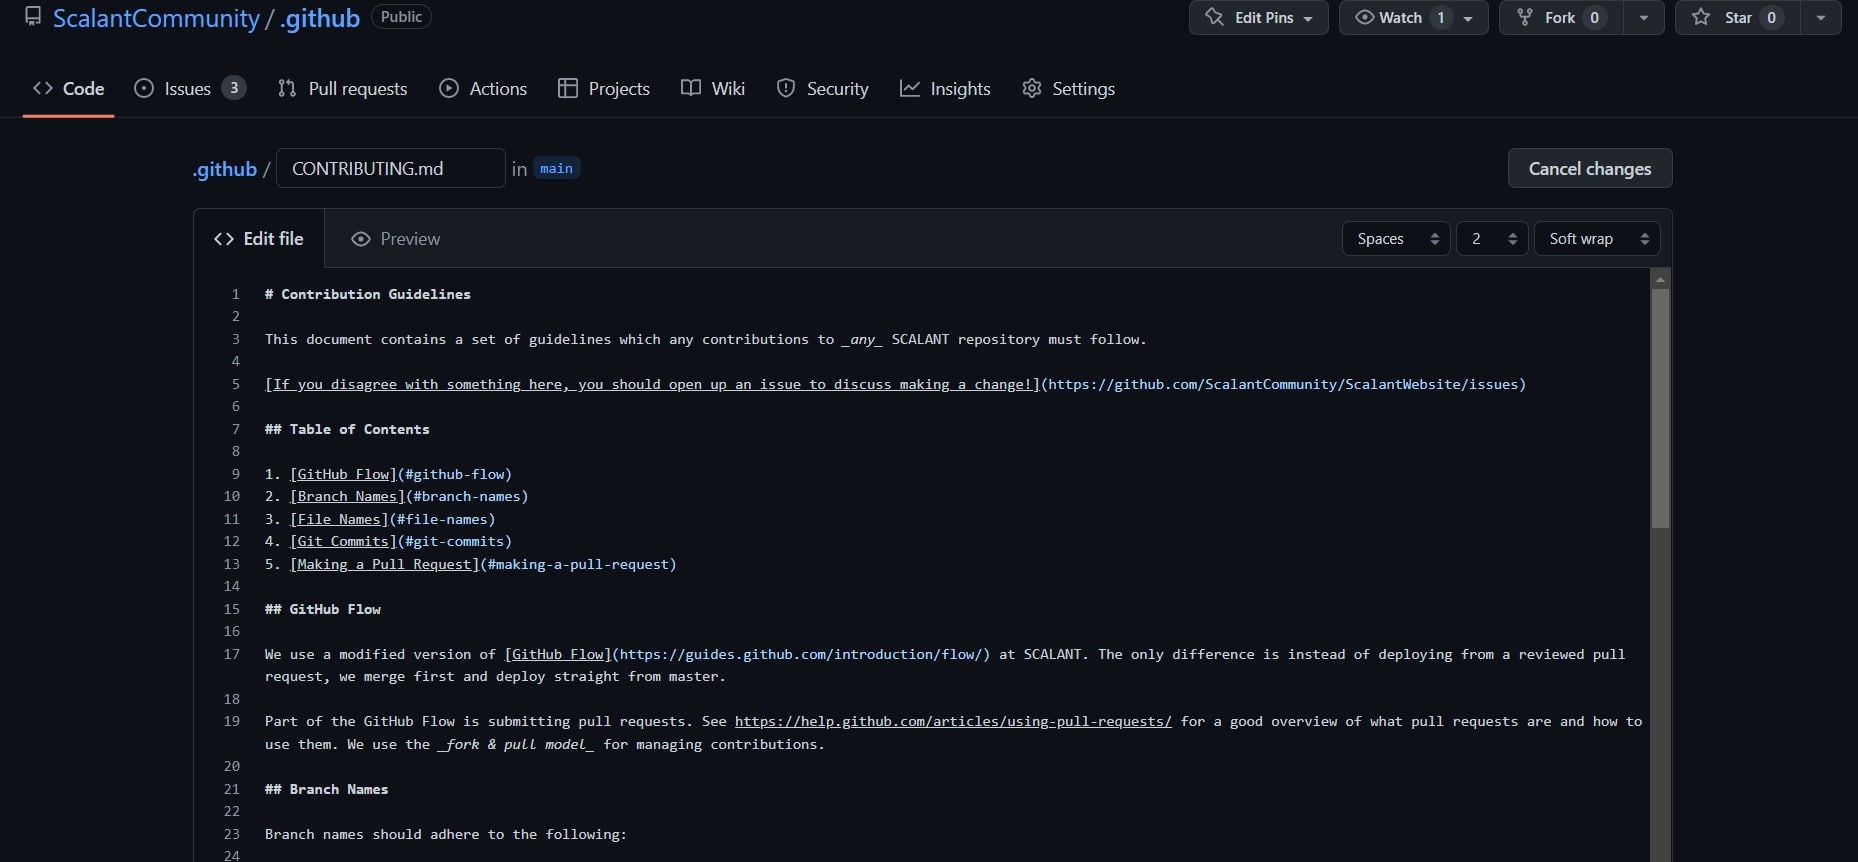Click the help.github.com using-pull-requests URL

953,721
